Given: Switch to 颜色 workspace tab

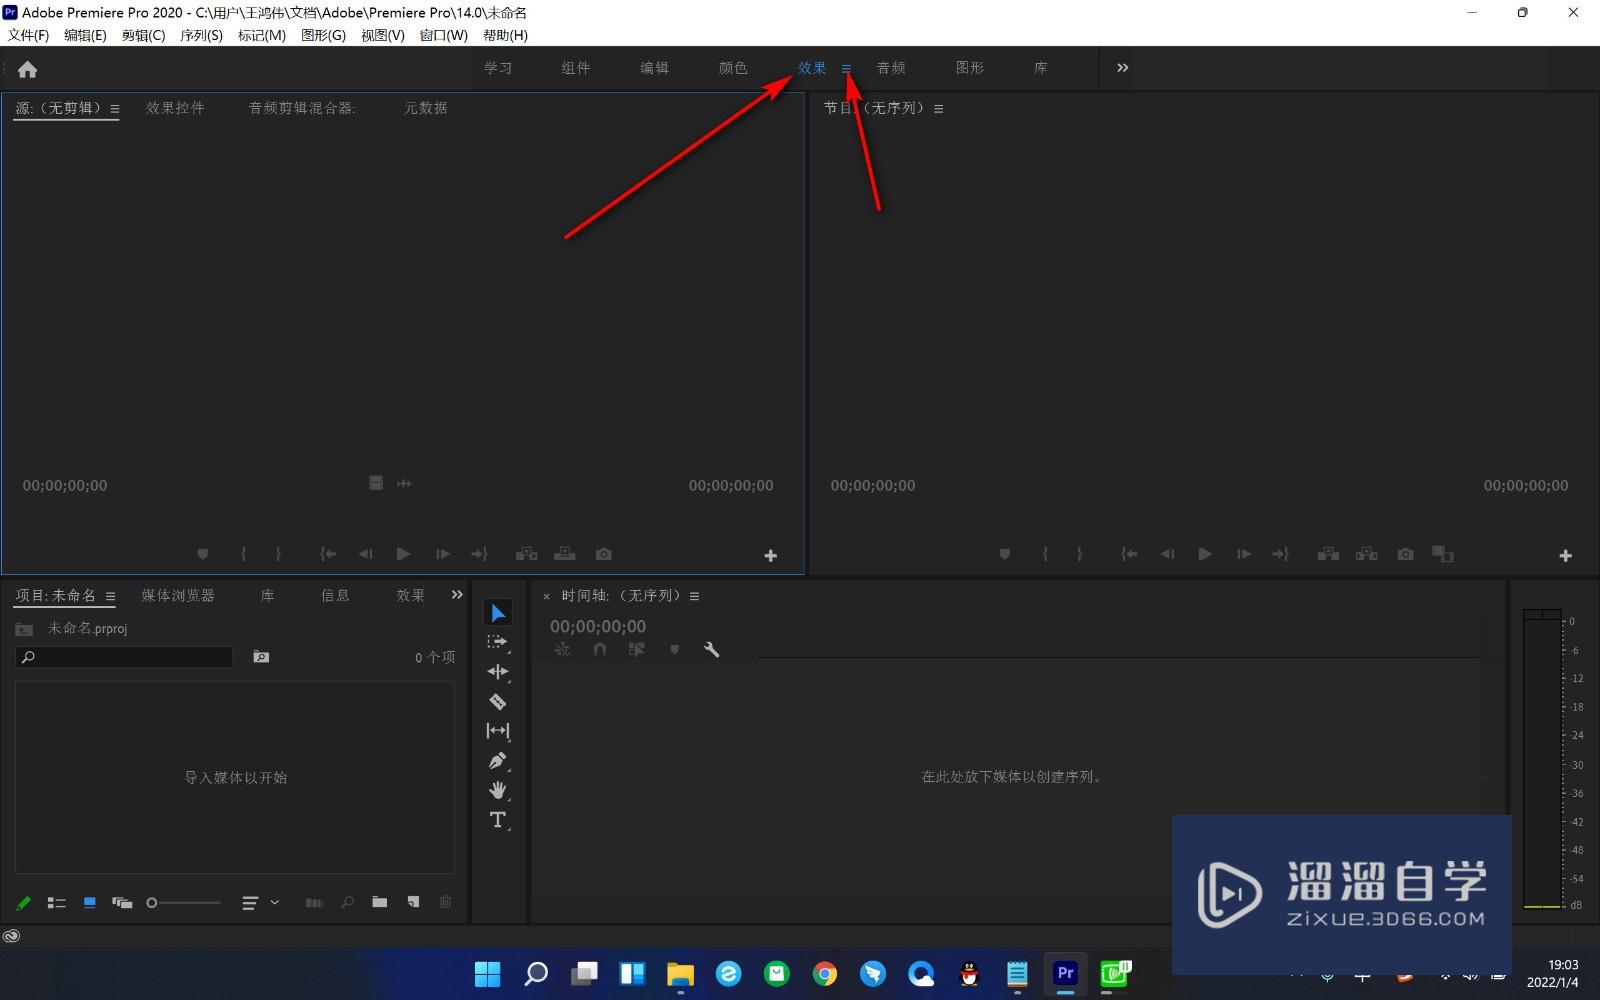Looking at the screenshot, I should 733,68.
